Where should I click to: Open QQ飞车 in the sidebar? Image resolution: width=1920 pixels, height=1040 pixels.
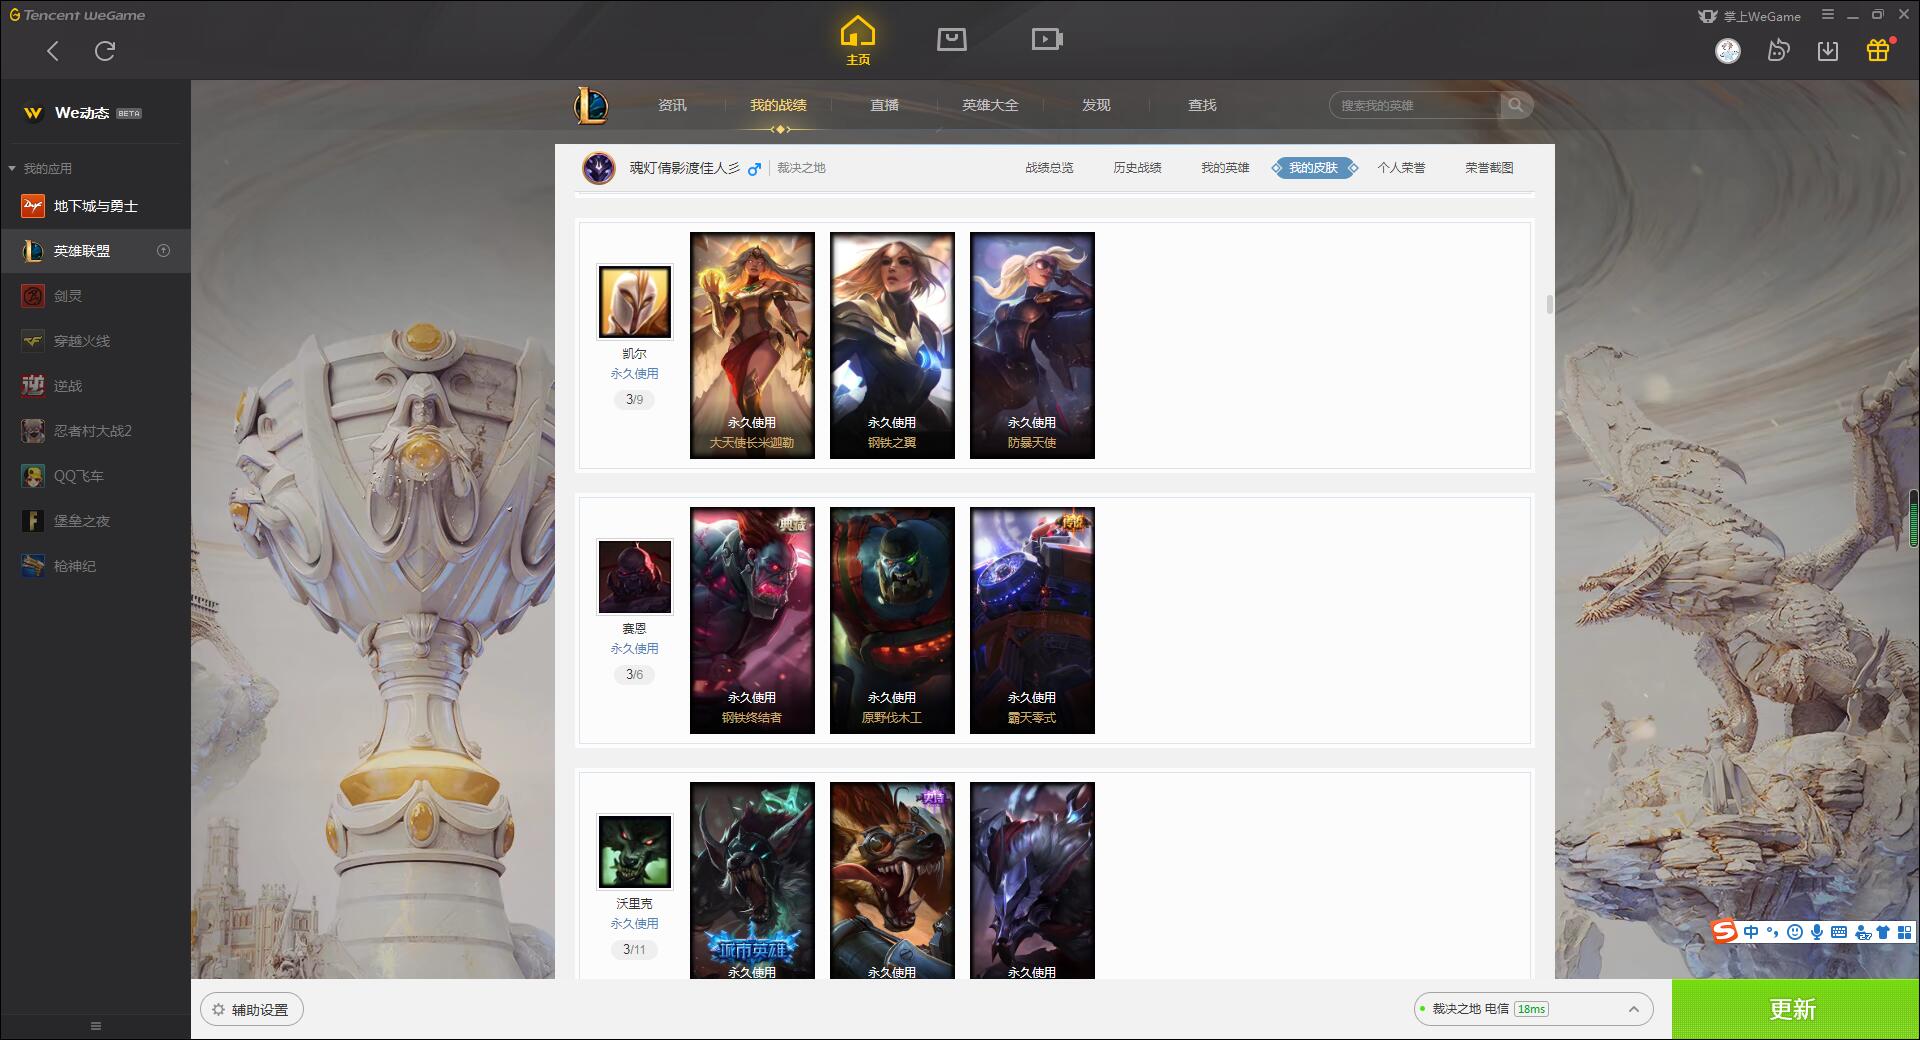(95, 476)
